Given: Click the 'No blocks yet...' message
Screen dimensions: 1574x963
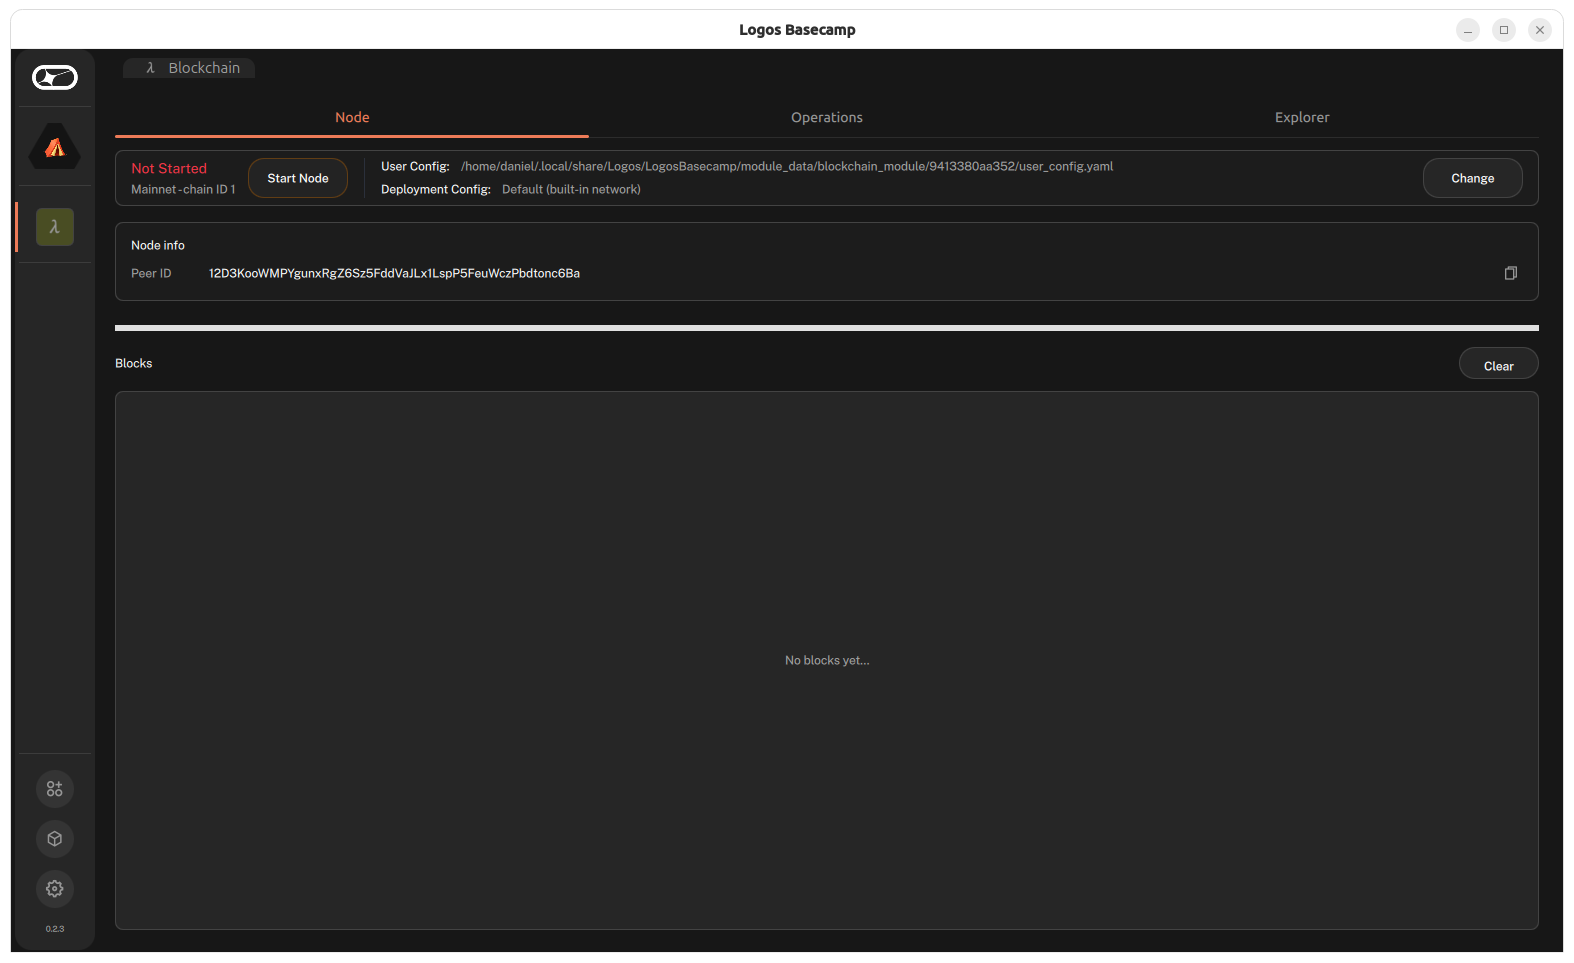Looking at the screenshot, I should pyautogui.click(x=827, y=660).
